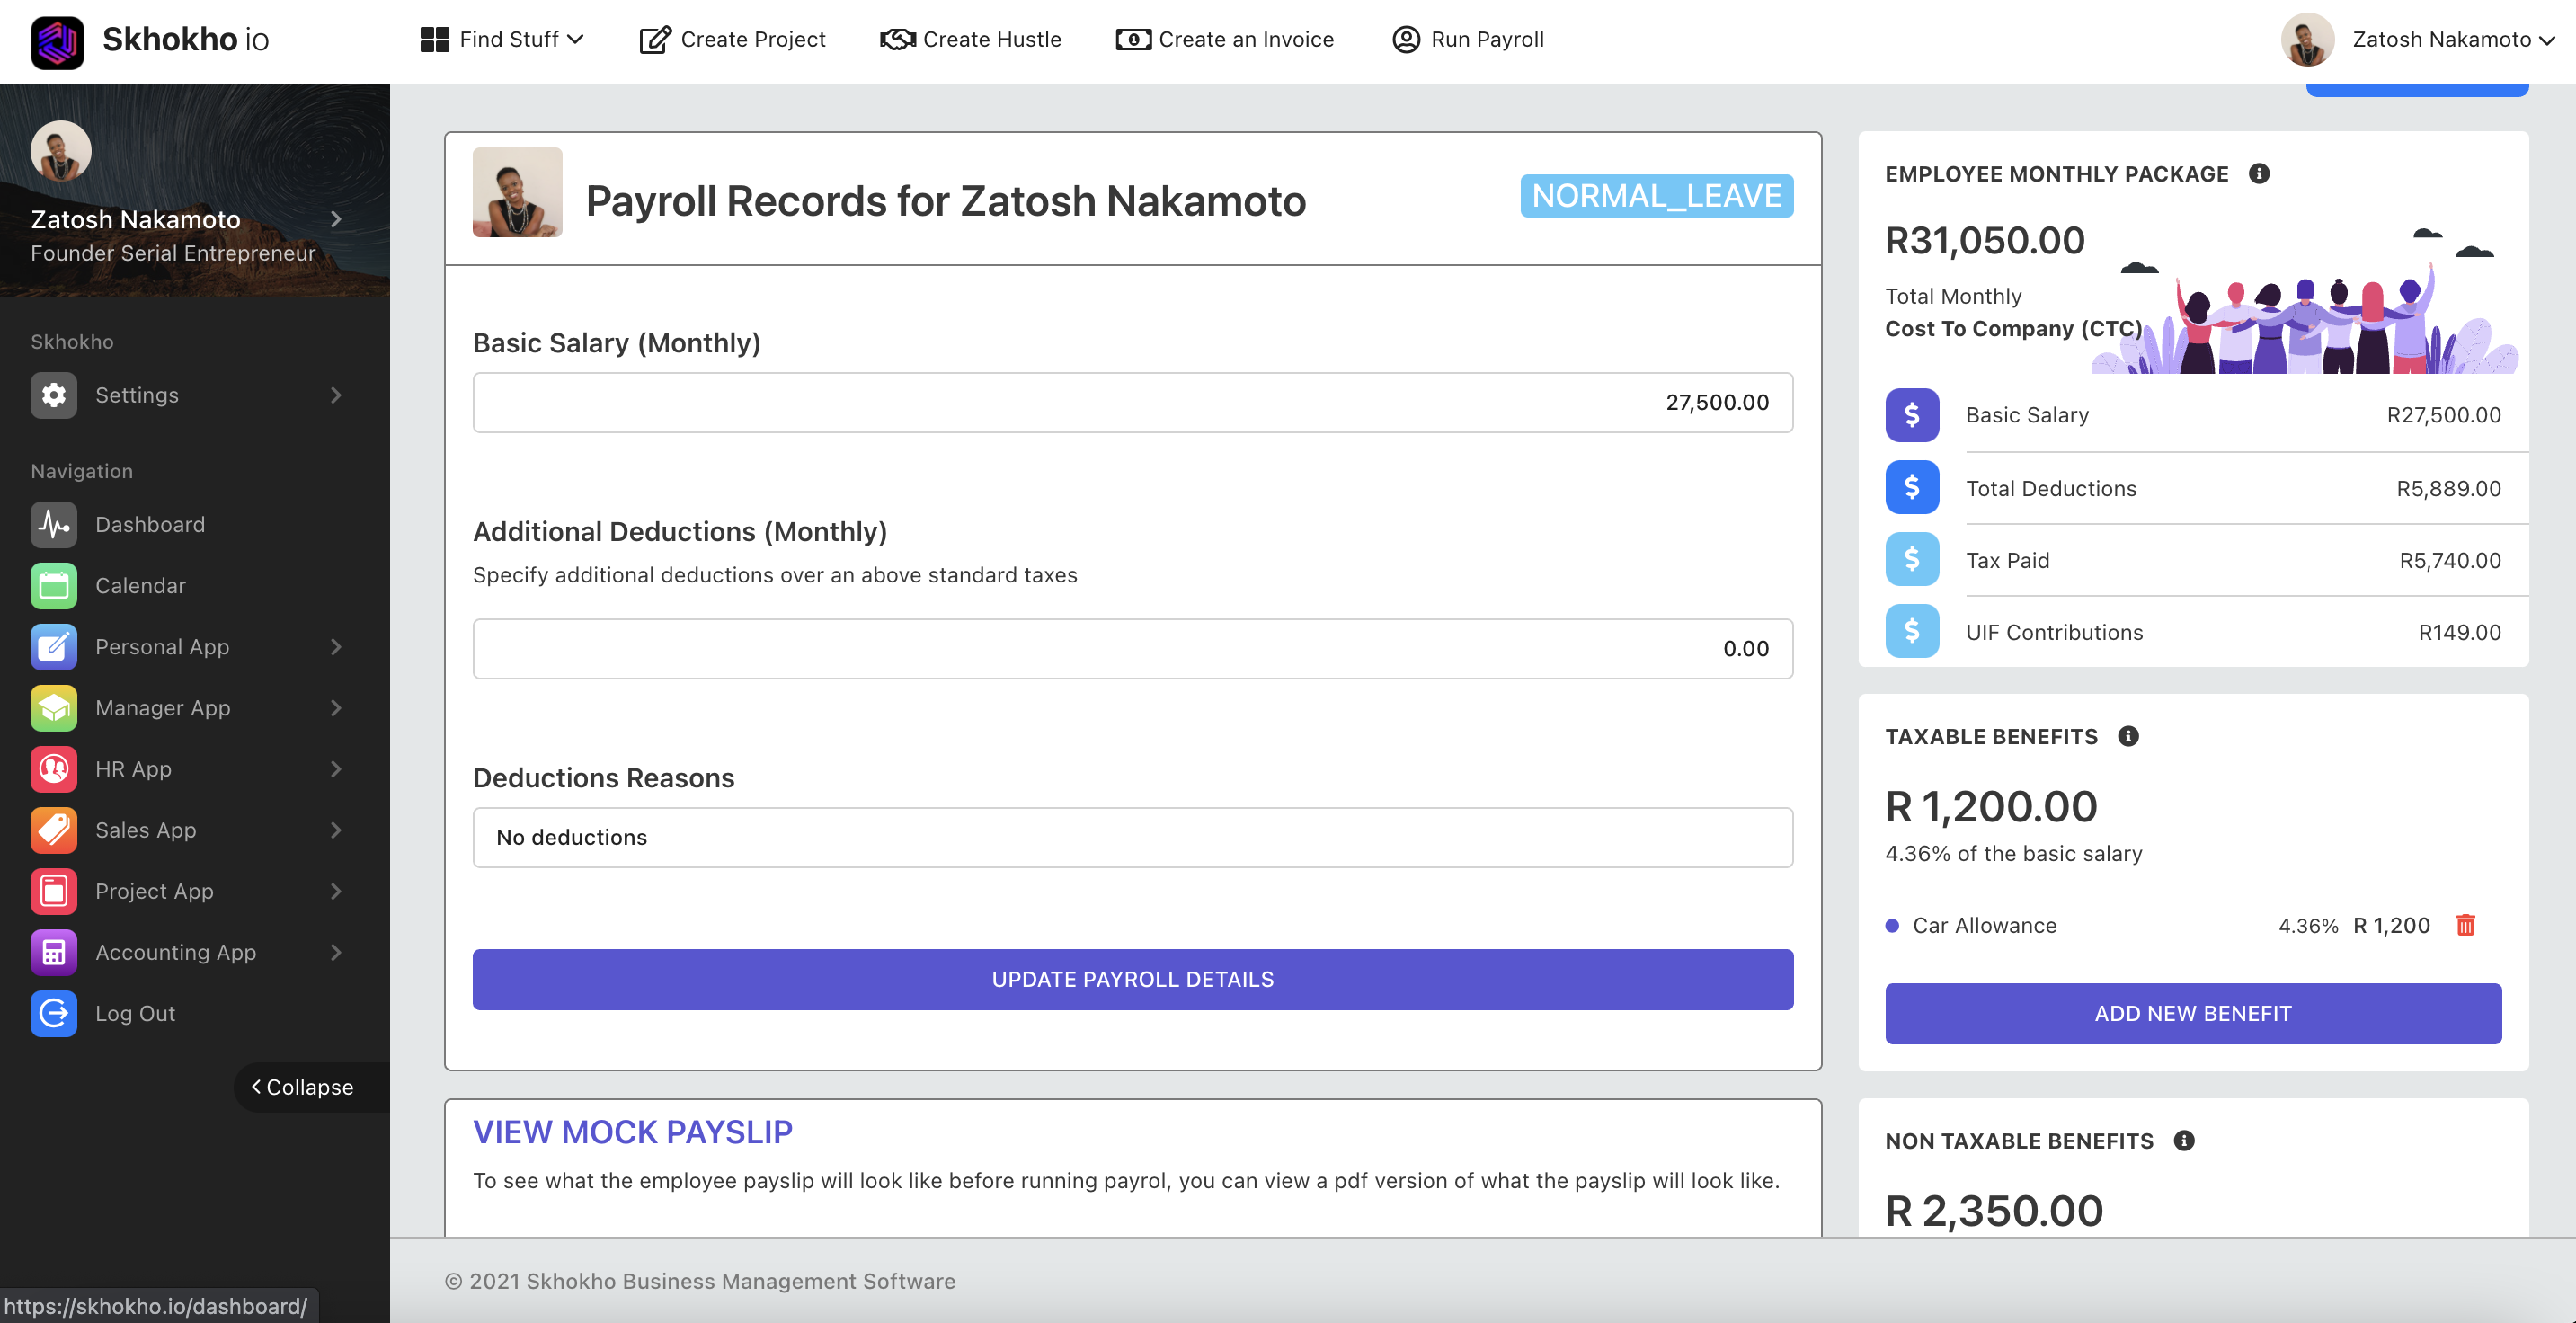Image resolution: width=2576 pixels, height=1323 pixels.
Task: Open Run Payroll from top menu
Action: [1468, 40]
